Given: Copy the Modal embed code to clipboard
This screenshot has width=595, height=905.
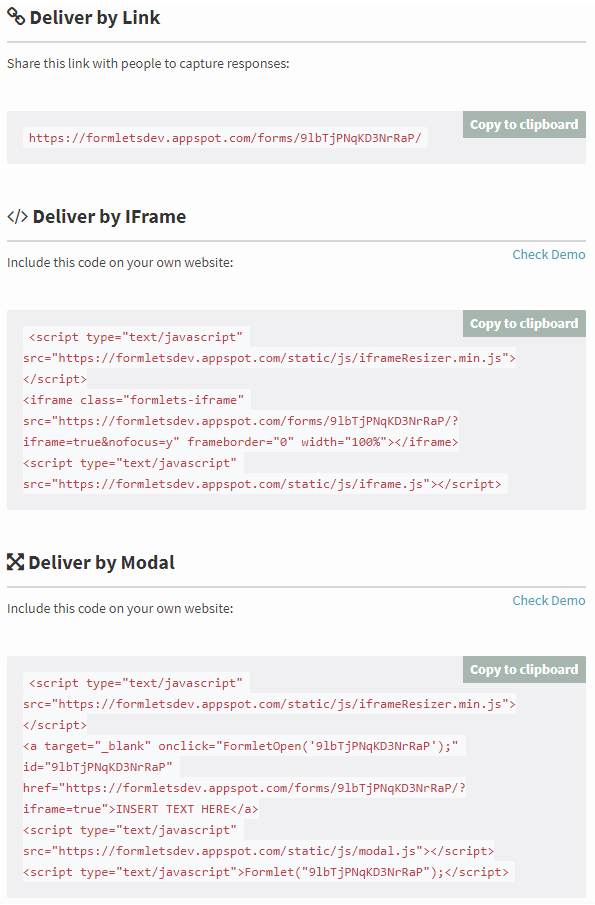Looking at the screenshot, I should (524, 670).
